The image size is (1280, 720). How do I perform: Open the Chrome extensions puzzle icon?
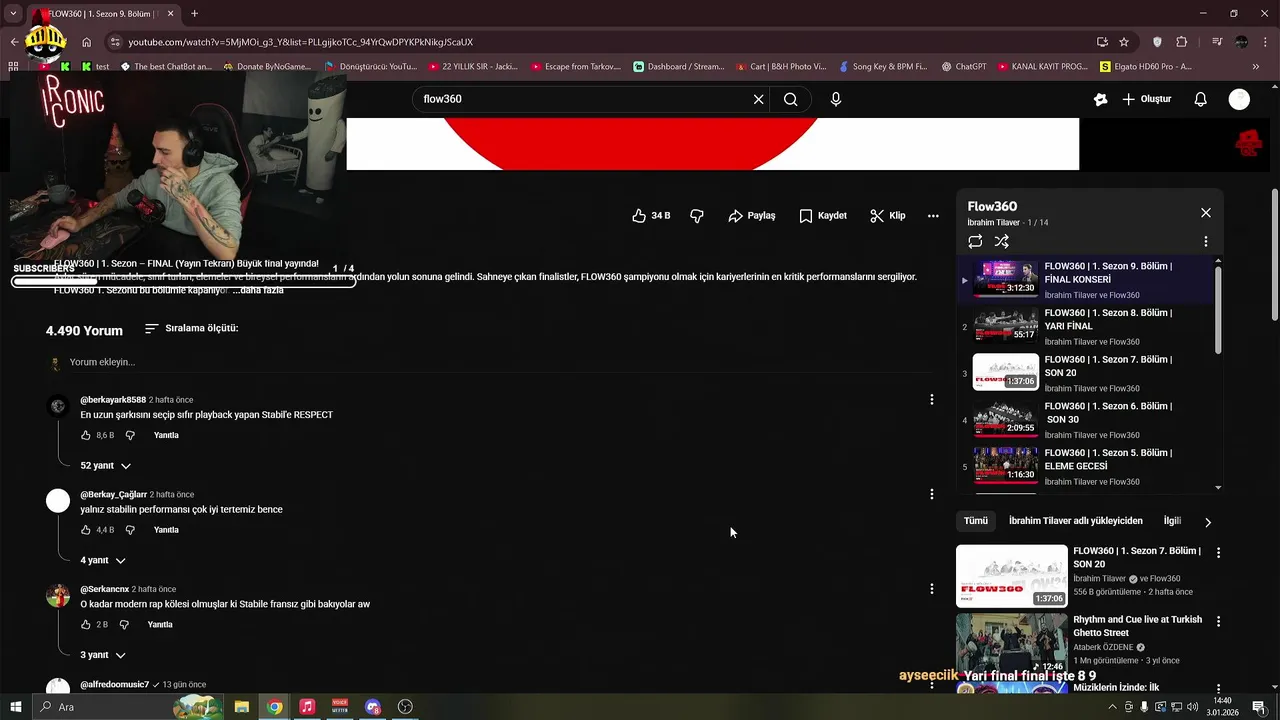click(x=1182, y=42)
